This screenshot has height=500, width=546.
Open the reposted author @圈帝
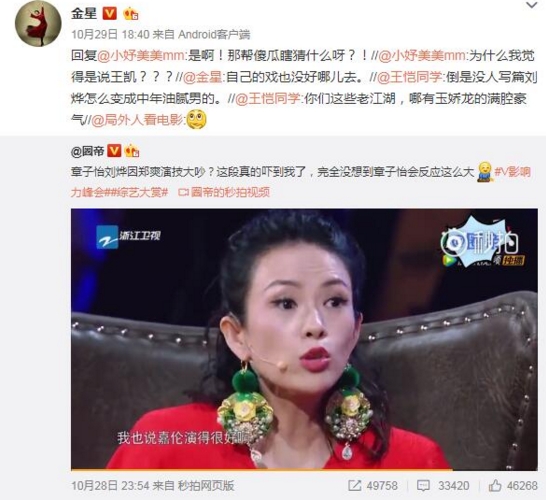(87, 151)
